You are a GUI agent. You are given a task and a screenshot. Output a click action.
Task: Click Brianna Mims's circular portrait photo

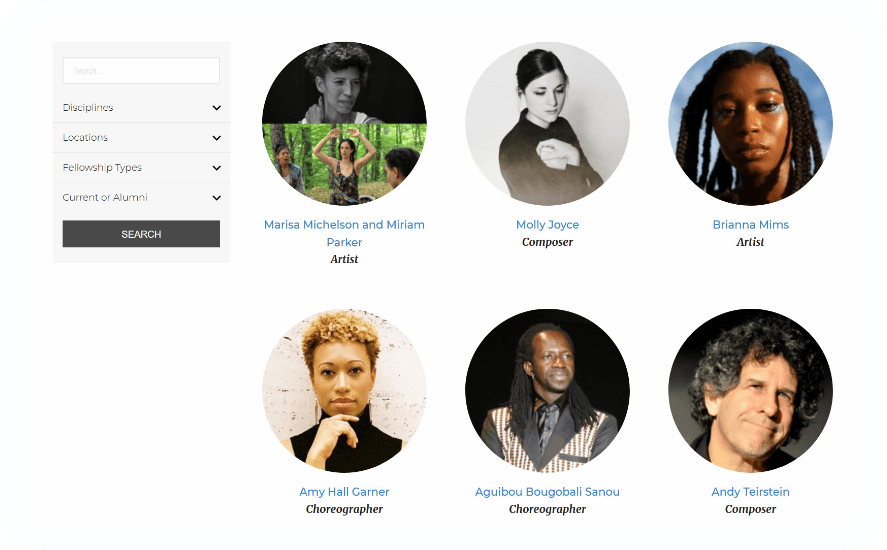click(x=750, y=123)
